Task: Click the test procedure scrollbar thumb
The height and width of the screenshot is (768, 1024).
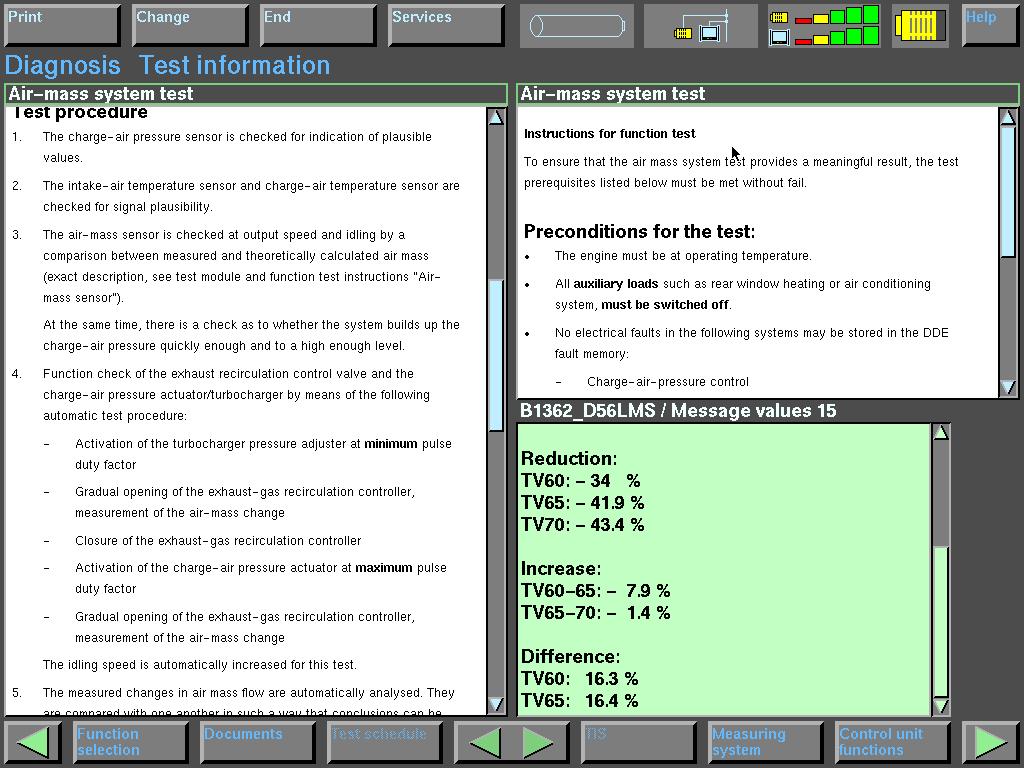Action: point(496,355)
